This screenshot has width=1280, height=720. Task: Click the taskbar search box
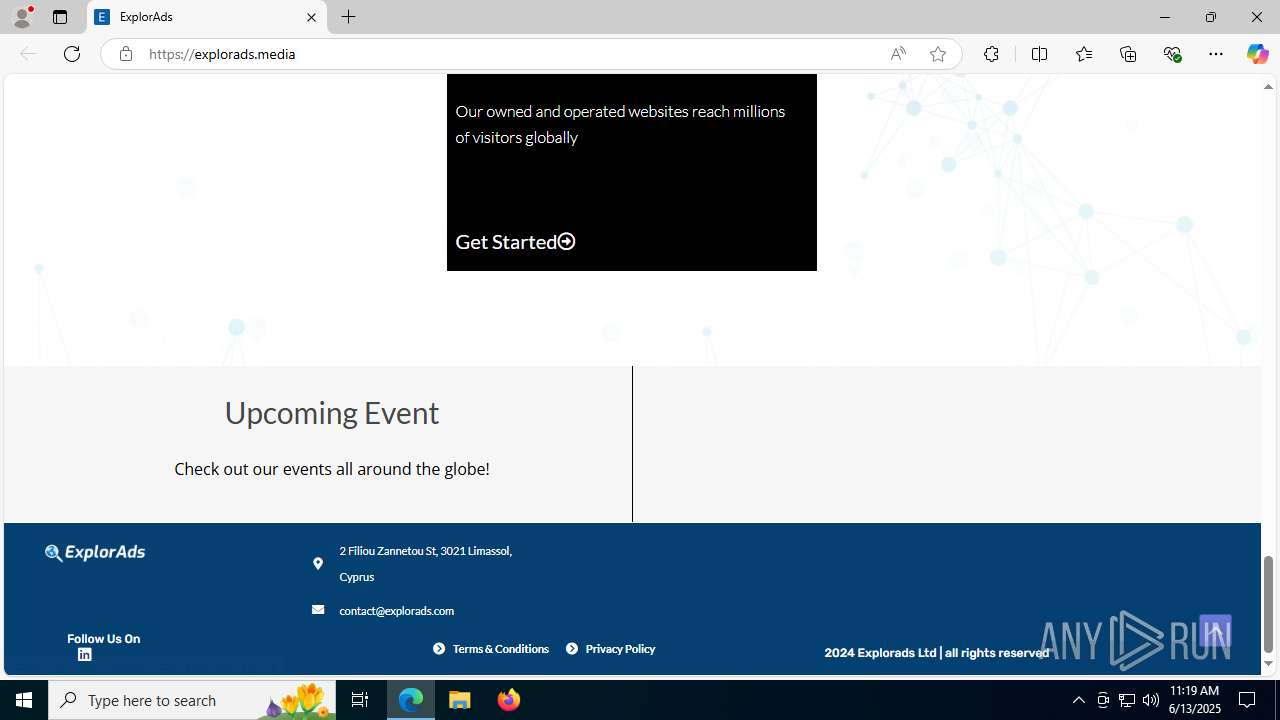pyautogui.click(x=192, y=700)
